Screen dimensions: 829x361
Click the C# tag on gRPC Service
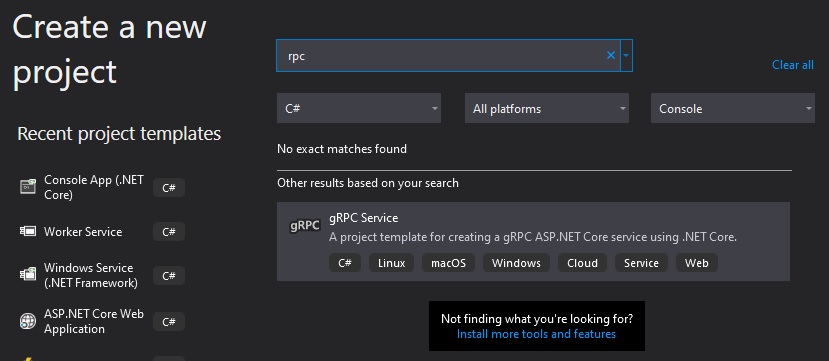(345, 263)
